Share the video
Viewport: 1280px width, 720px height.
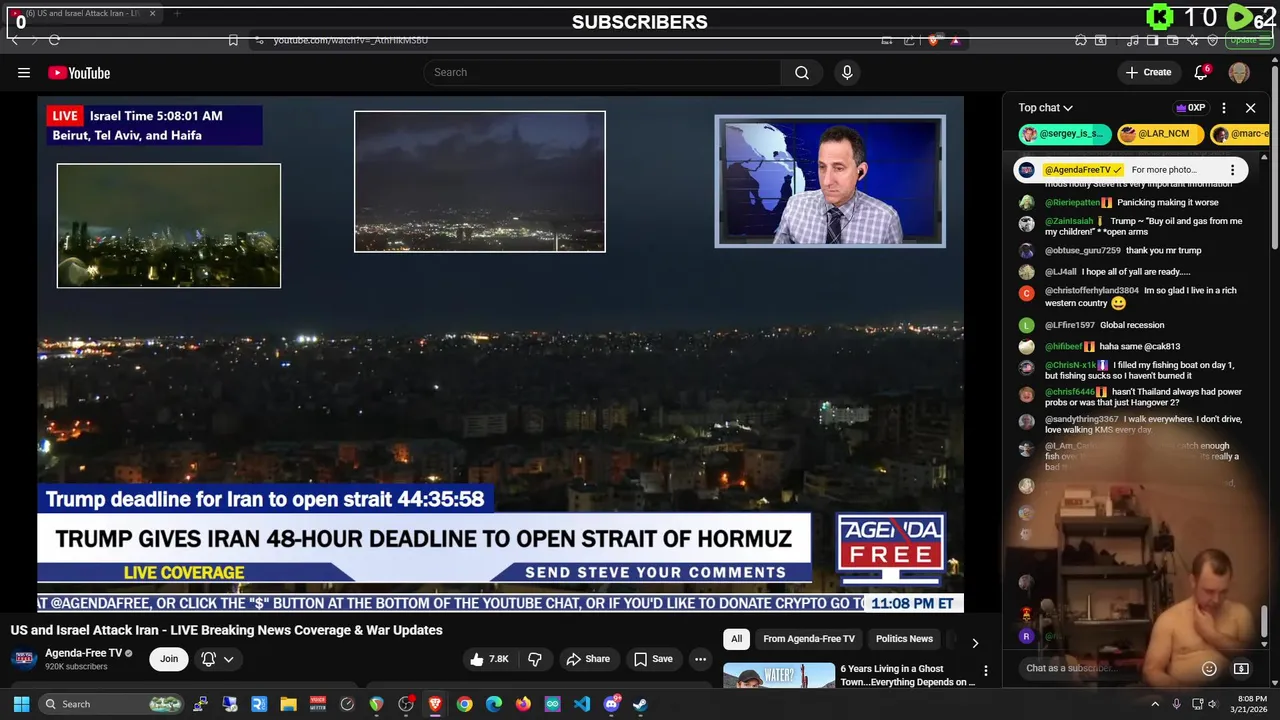click(588, 659)
